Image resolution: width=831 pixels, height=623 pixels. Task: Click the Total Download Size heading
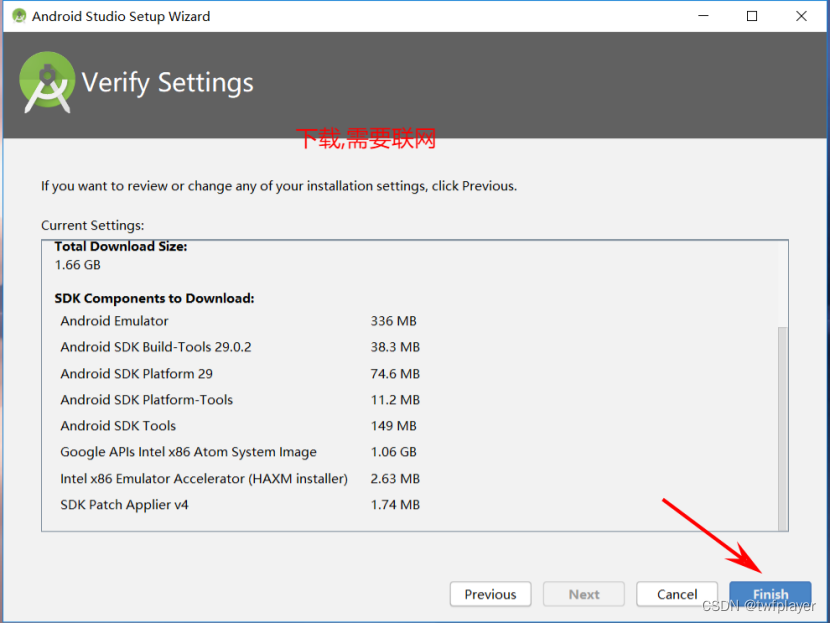(121, 246)
